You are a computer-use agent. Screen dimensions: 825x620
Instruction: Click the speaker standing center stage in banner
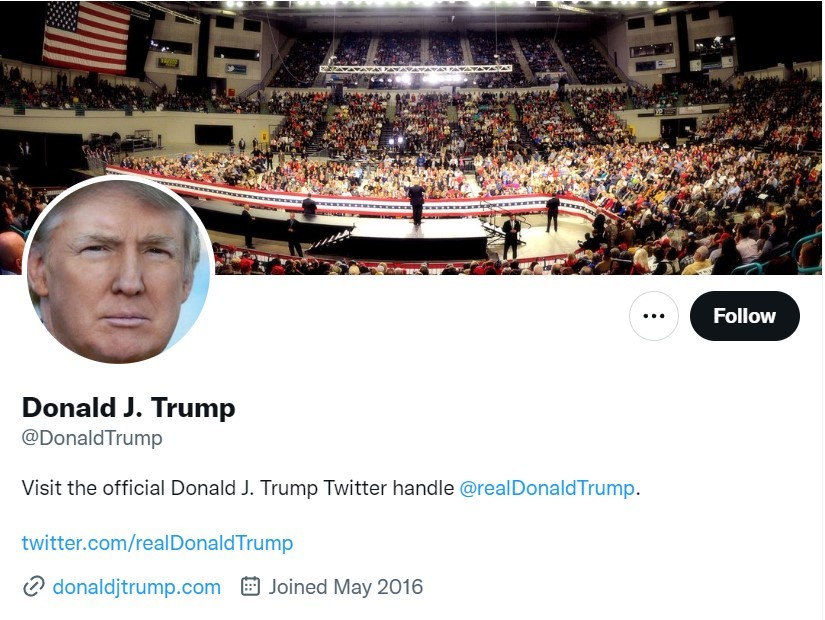[416, 203]
